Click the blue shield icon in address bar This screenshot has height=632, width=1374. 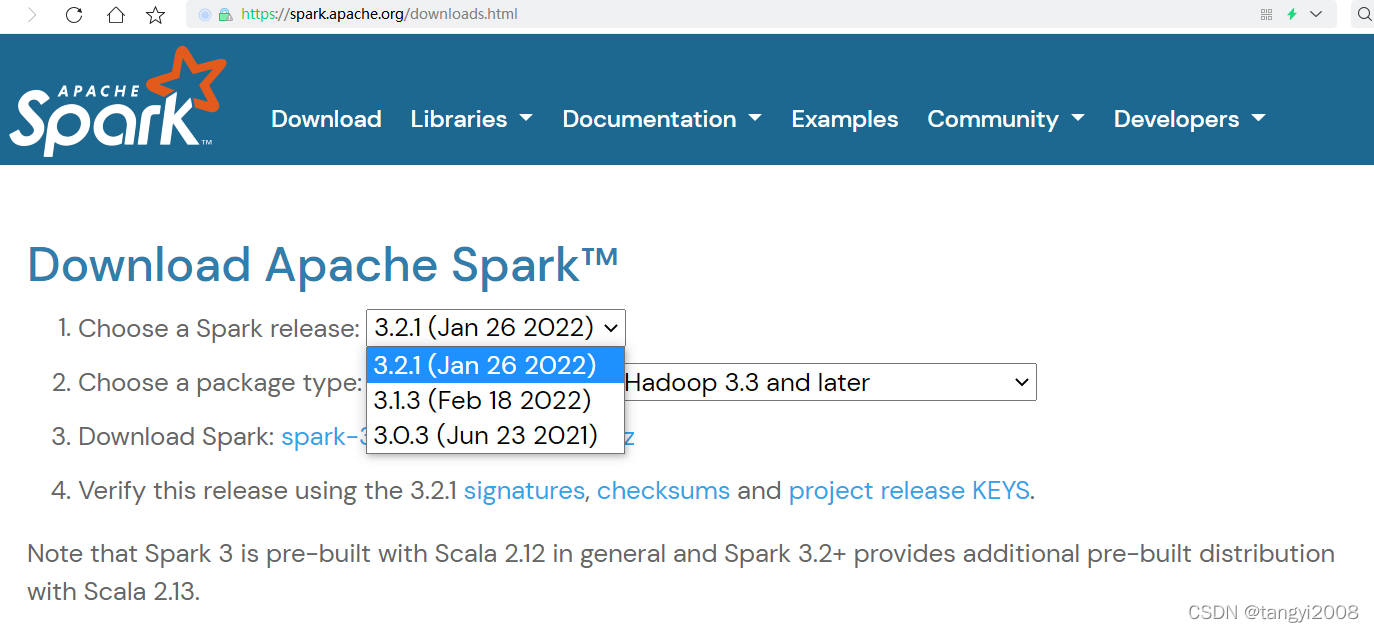pos(205,15)
